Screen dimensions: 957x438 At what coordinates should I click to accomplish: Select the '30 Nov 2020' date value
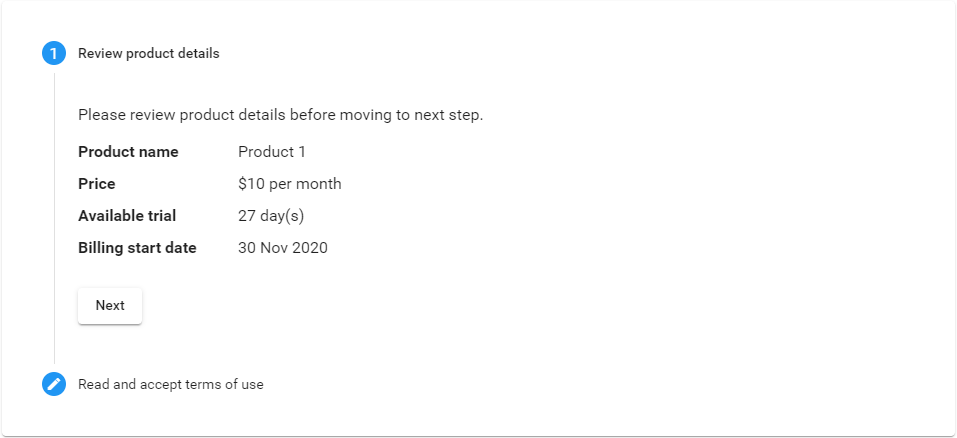(x=283, y=248)
